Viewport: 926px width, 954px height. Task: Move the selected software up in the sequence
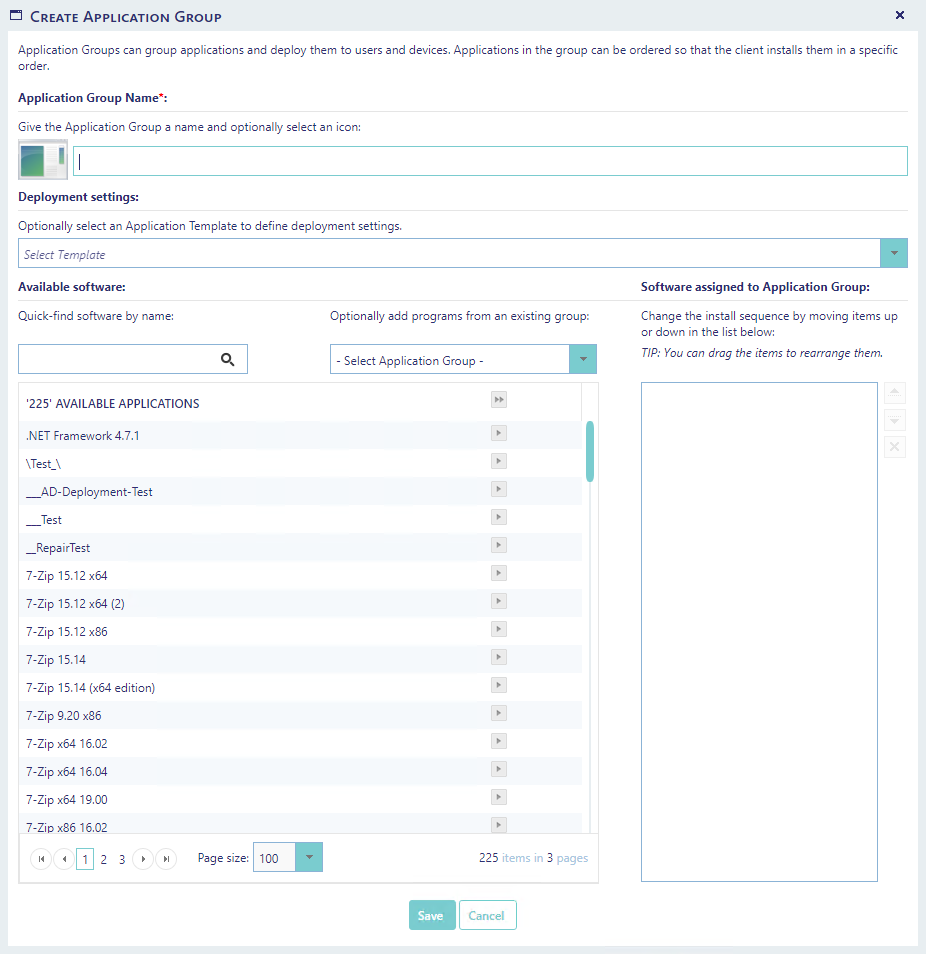click(895, 393)
